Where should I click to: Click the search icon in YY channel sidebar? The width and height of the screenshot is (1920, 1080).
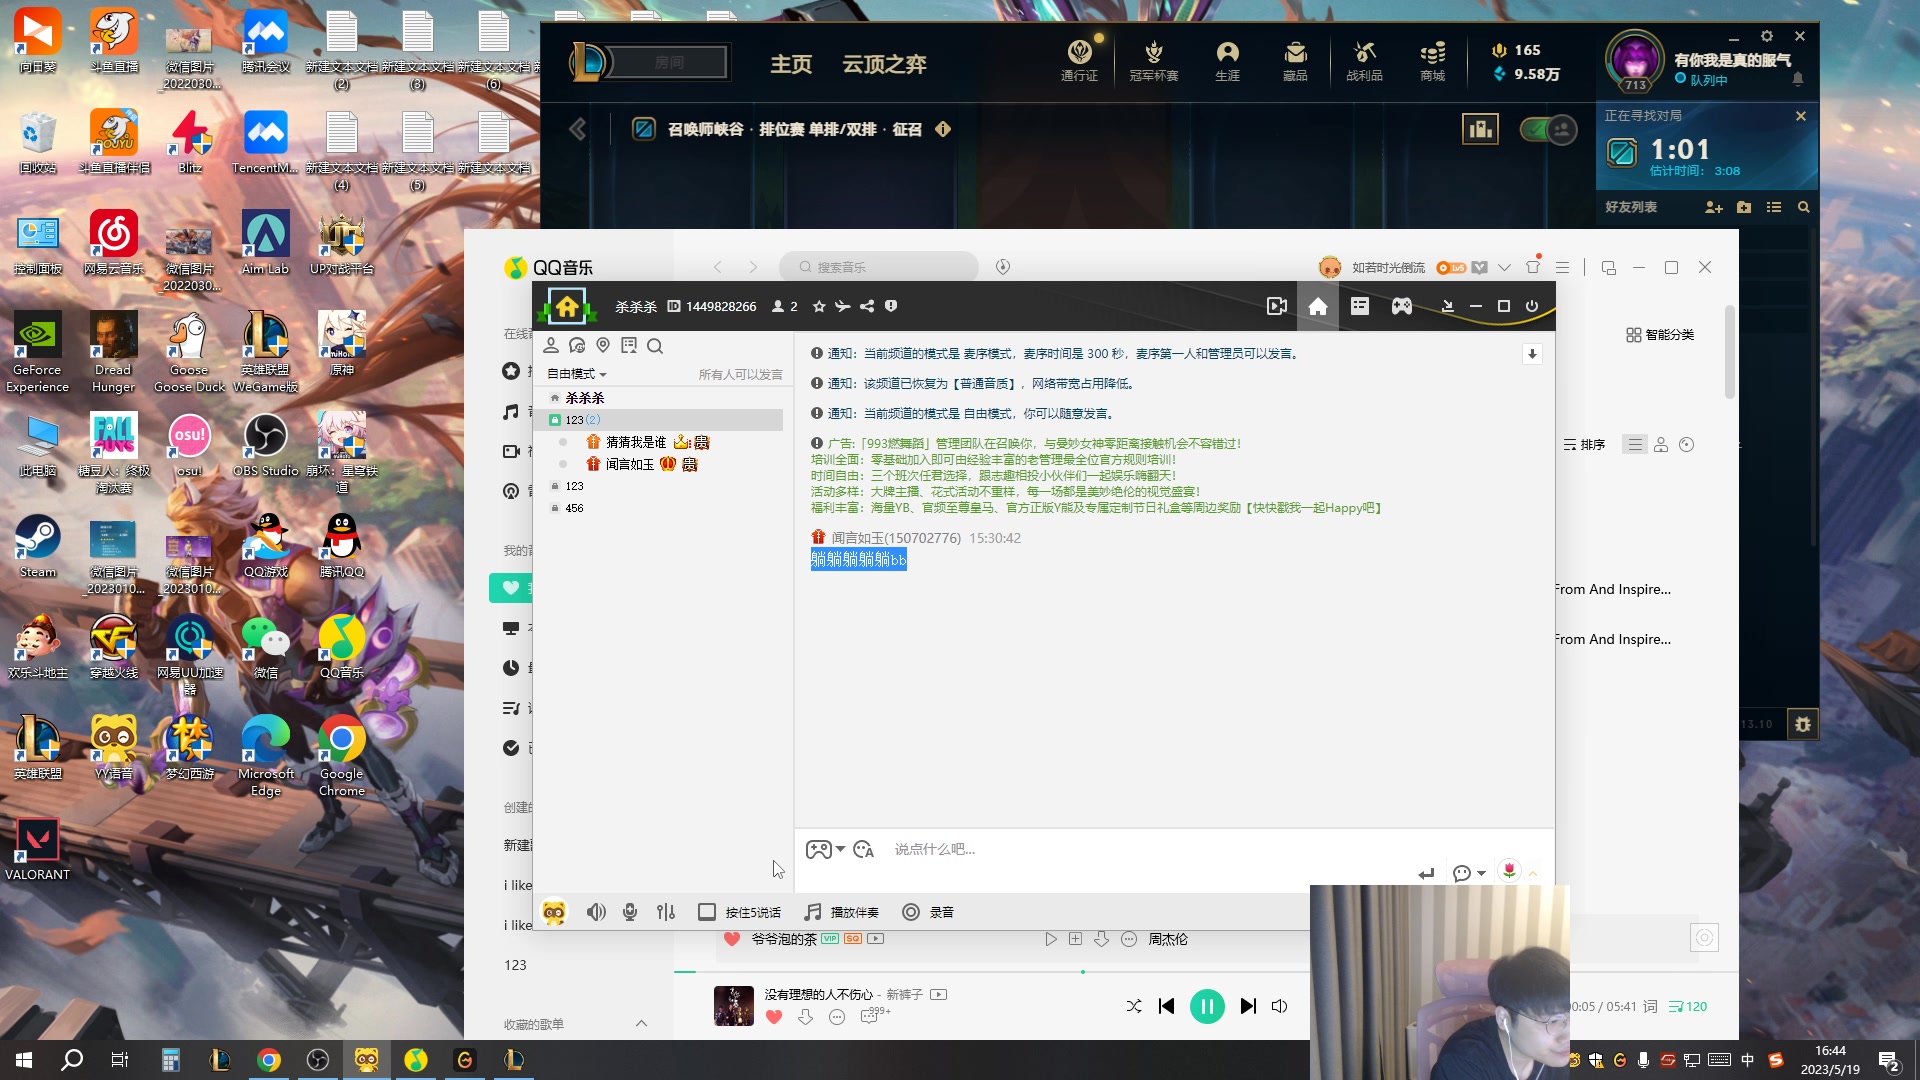click(655, 346)
